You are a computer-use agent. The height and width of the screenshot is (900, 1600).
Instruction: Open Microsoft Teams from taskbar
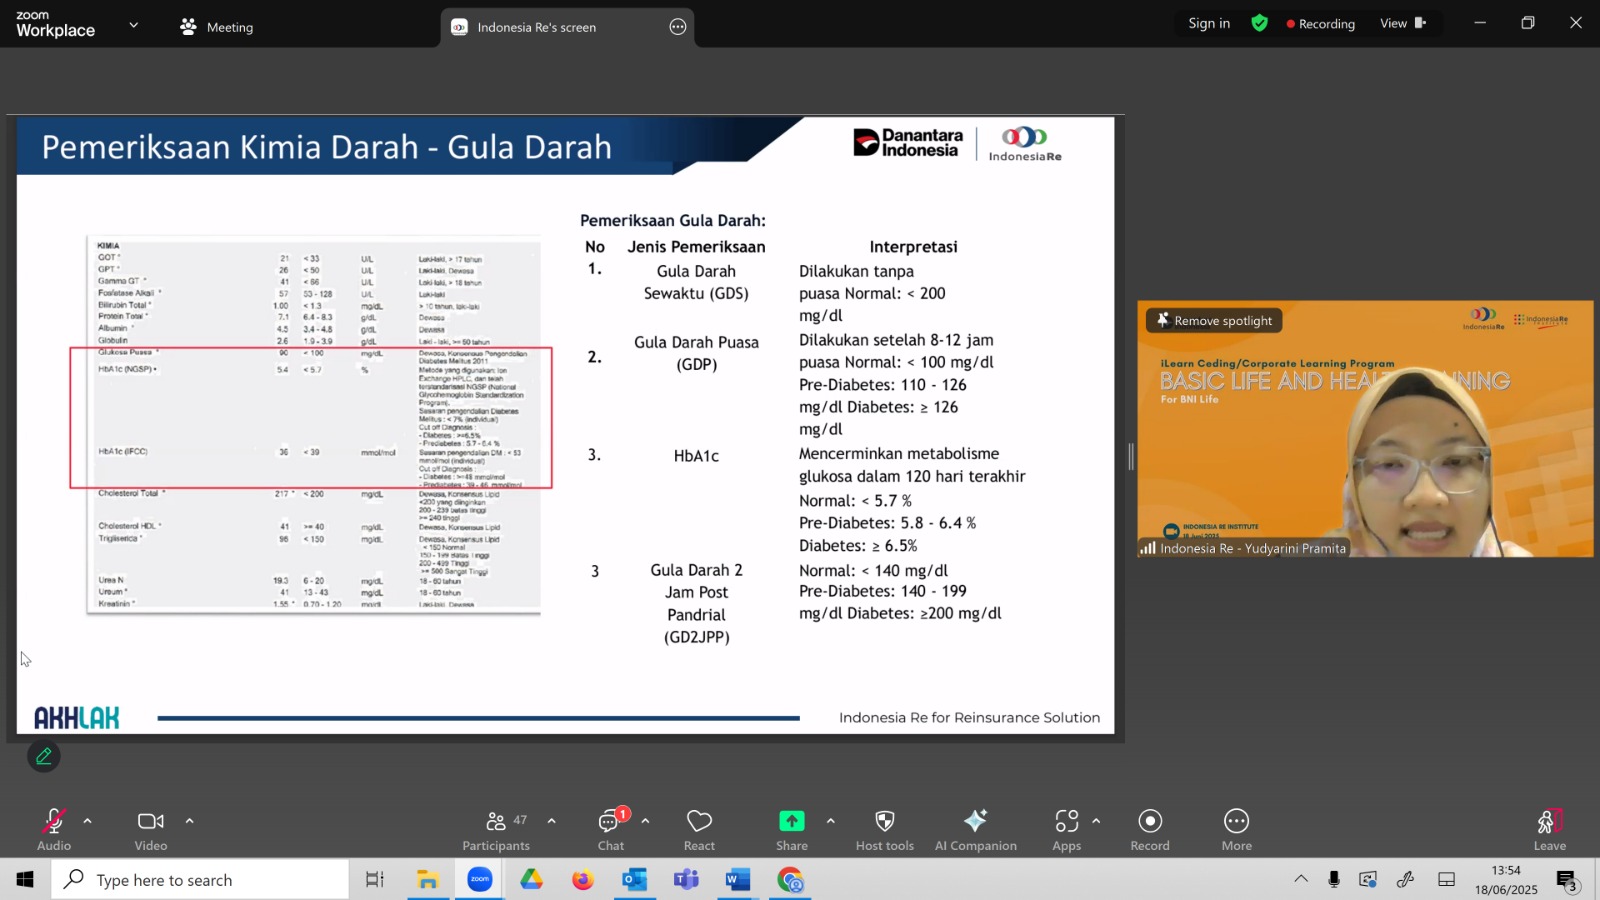686,879
